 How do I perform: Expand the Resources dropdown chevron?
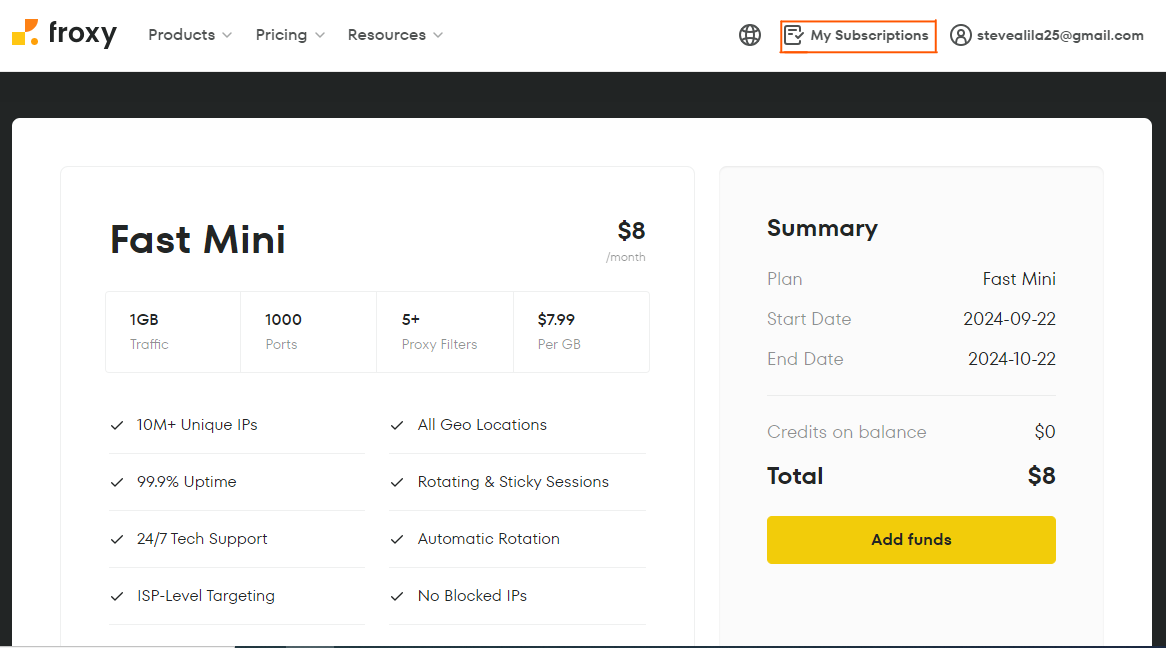438,35
